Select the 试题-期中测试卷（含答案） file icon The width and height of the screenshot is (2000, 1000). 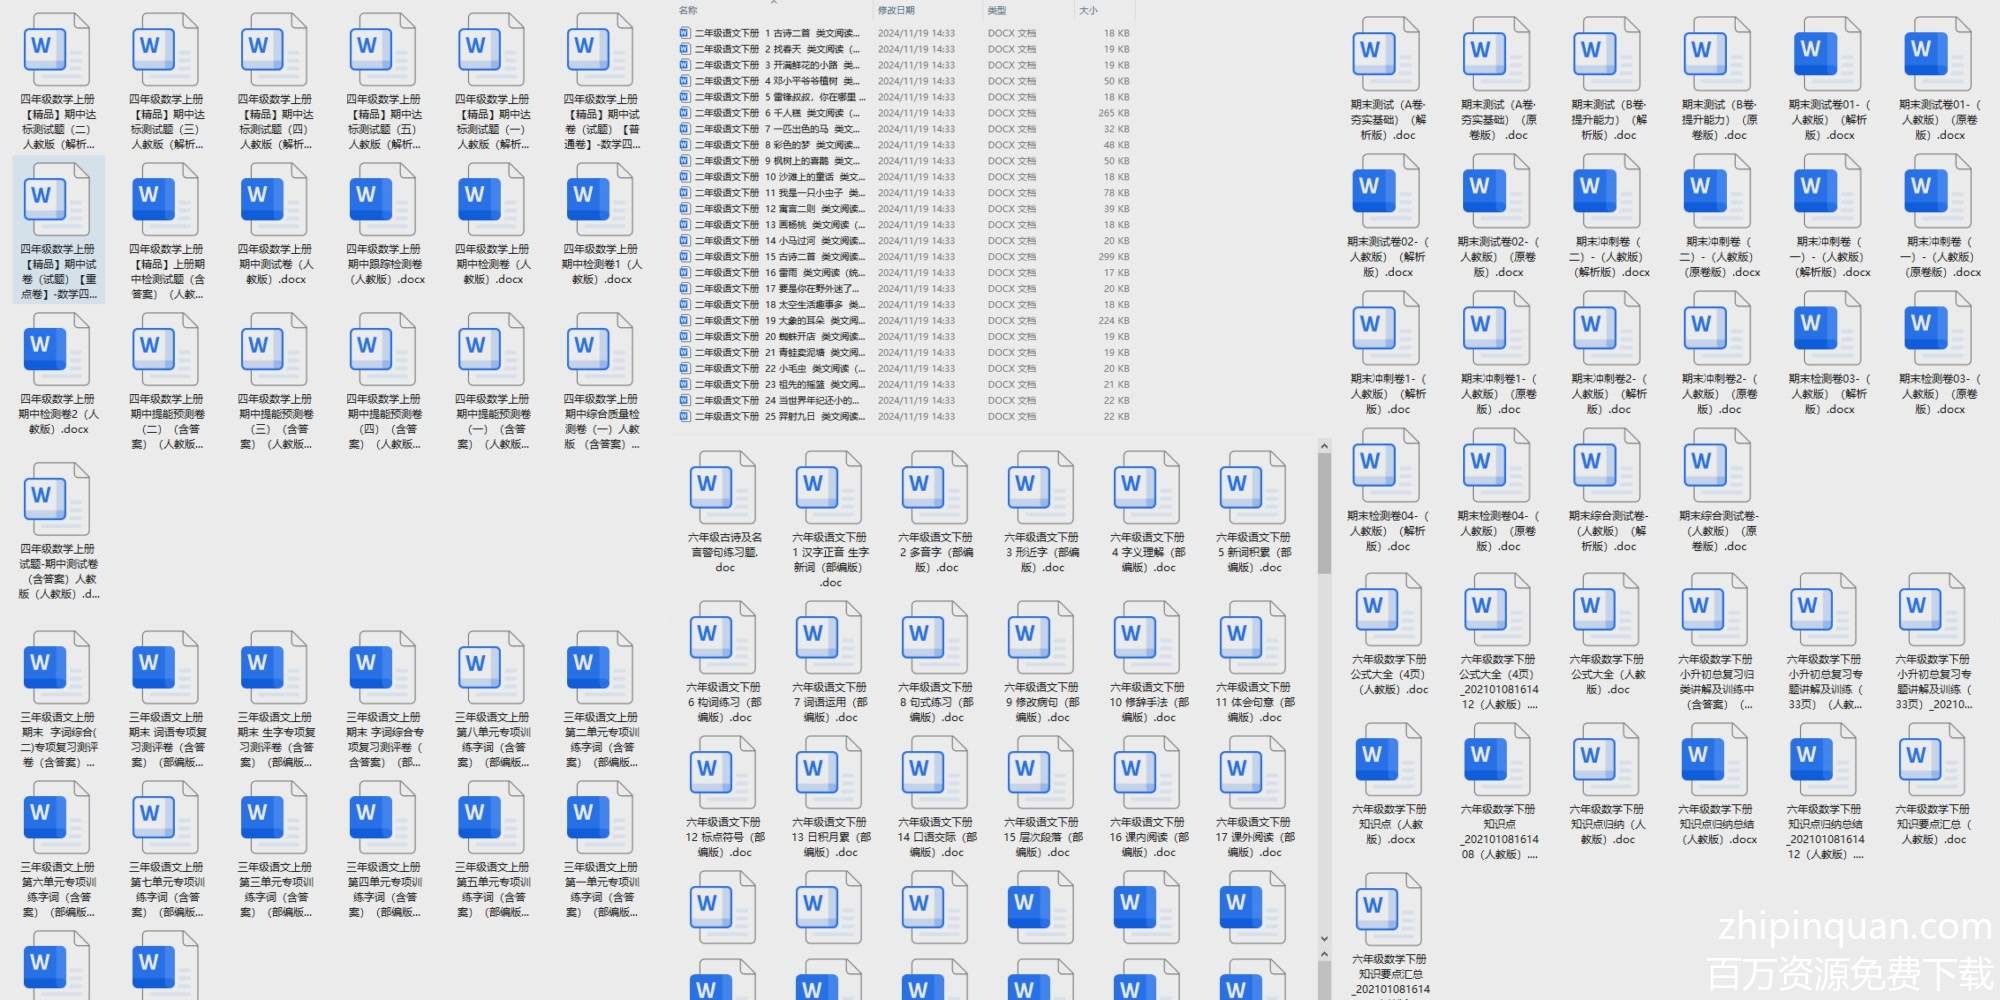(57, 500)
